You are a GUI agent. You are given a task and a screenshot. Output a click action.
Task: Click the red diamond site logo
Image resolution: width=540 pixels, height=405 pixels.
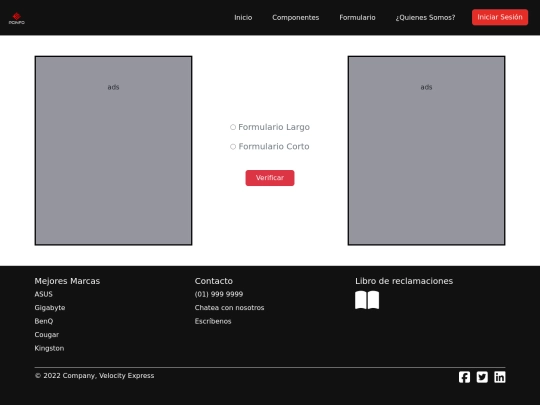pos(17,18)
